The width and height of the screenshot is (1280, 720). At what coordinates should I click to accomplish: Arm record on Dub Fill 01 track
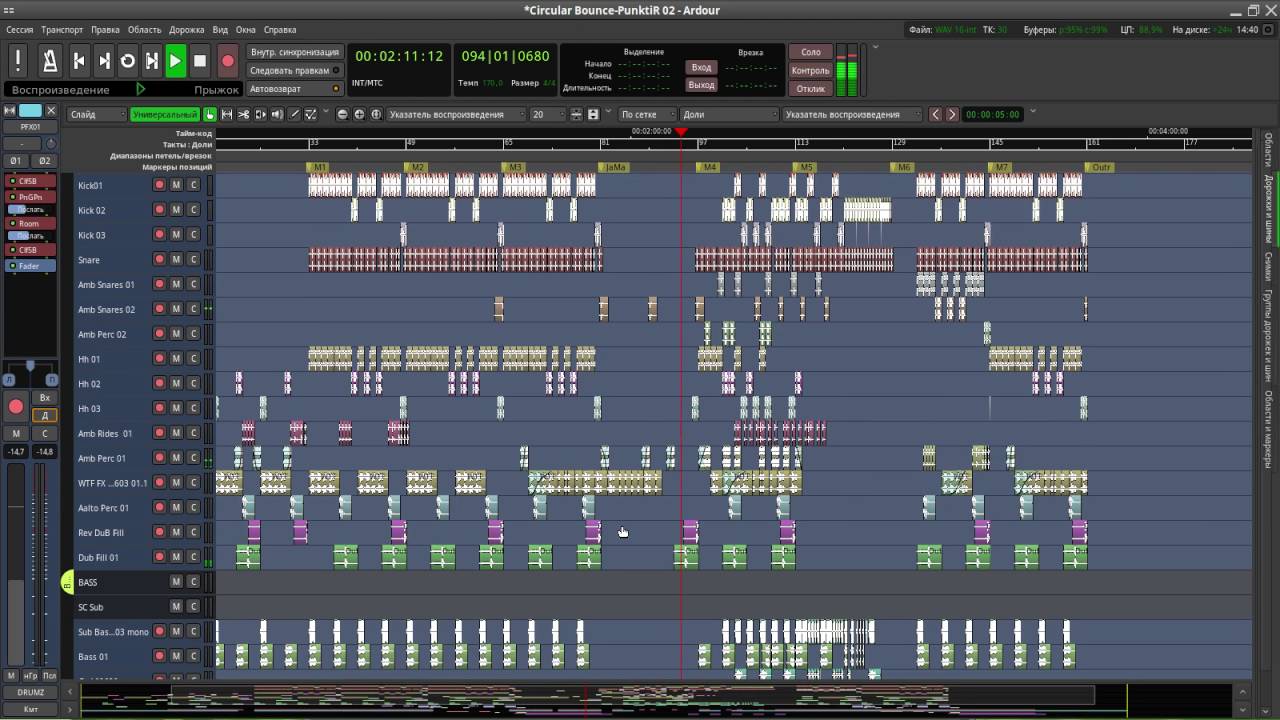159,557
